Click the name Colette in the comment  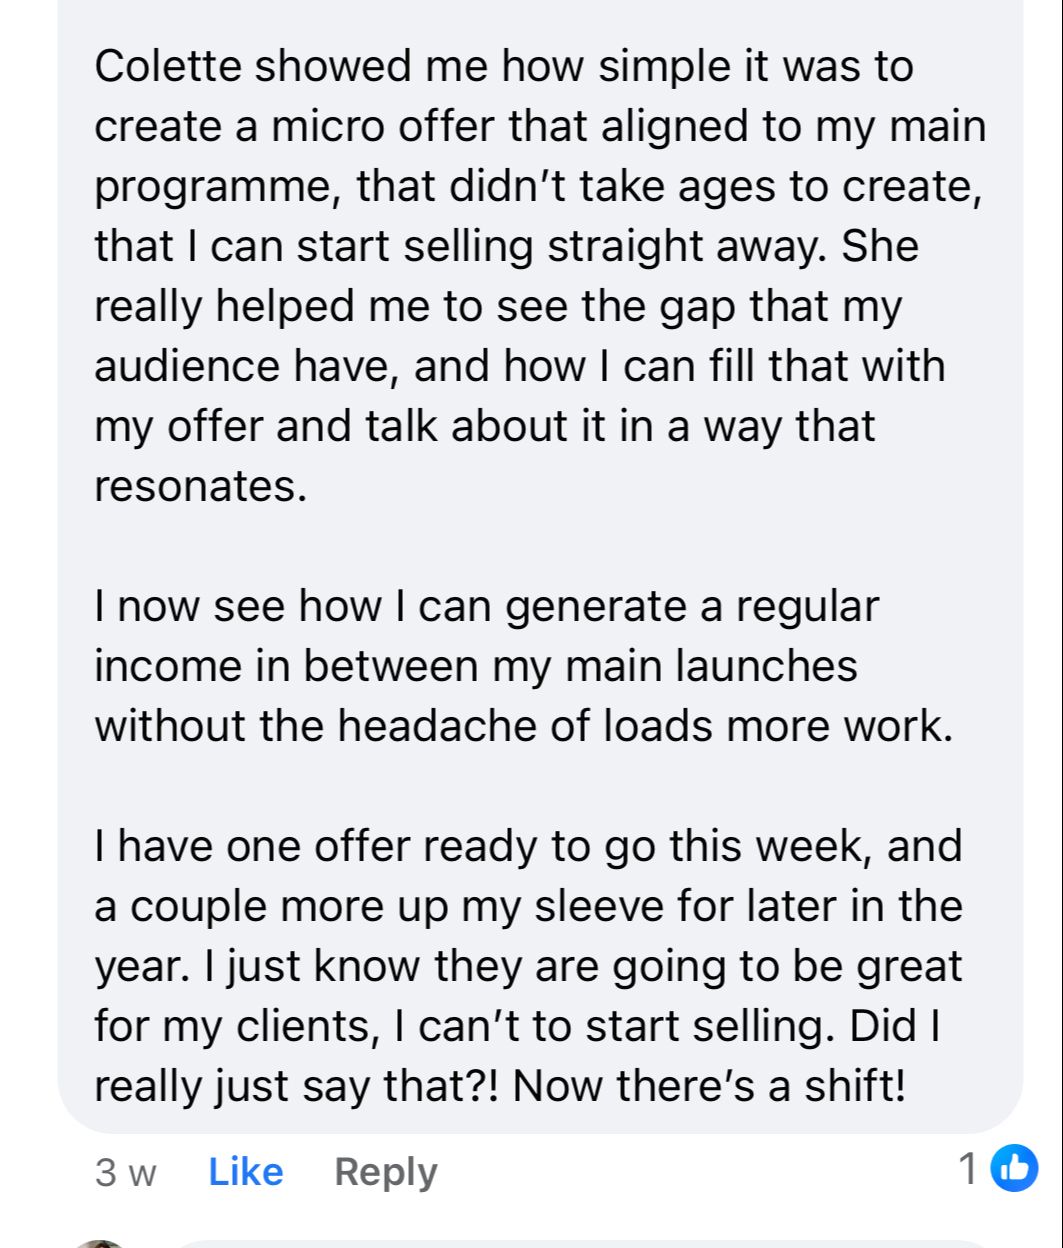click(168, 67)
